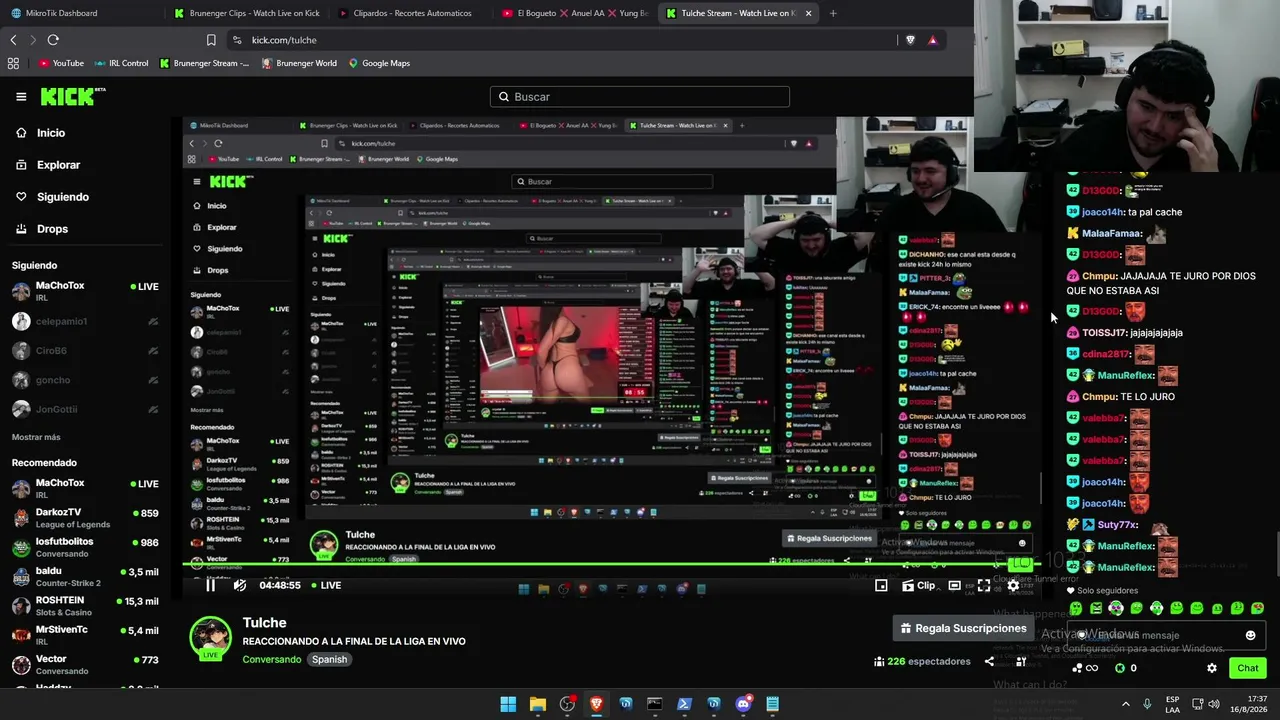Open followed channel JonGottii
1280x720 pixels.
85,409
